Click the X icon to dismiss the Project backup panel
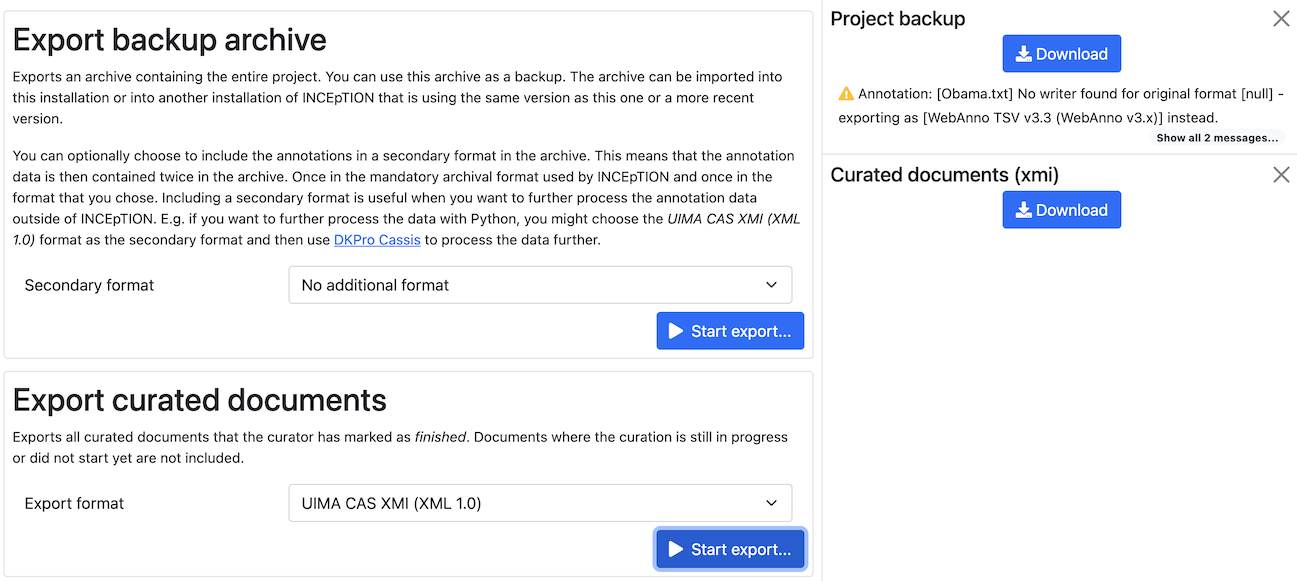This screenshot has width=1297, height=581. [x=1281, y=18]
